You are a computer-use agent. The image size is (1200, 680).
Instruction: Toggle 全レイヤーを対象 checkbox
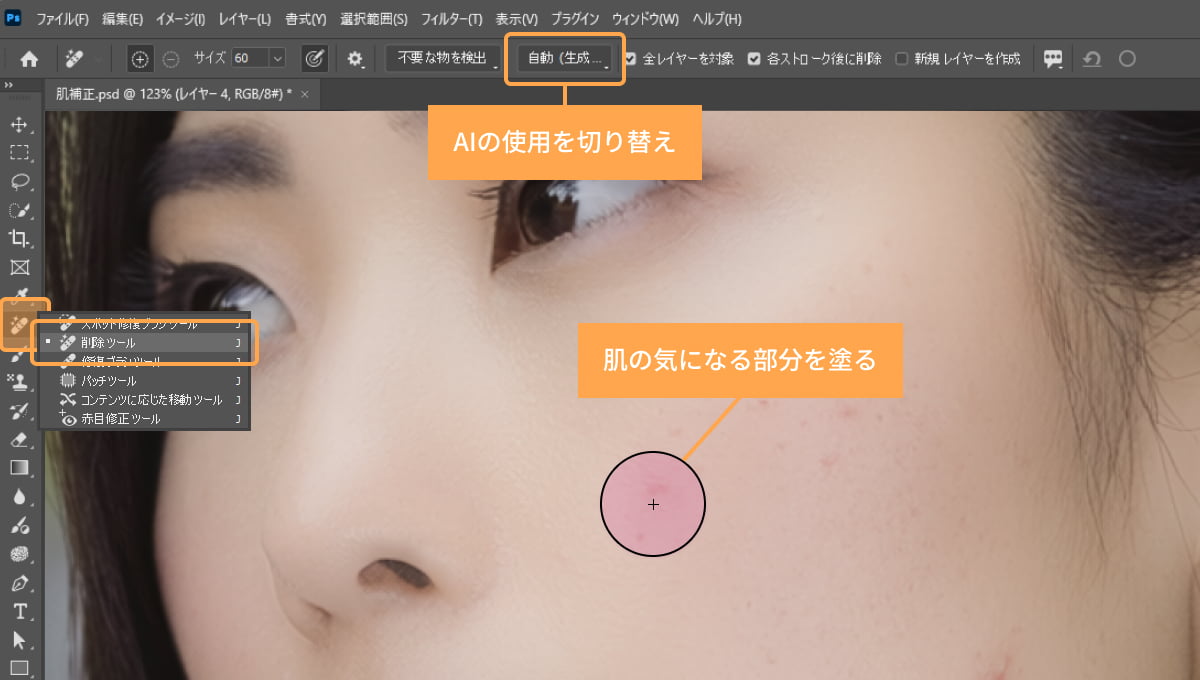pos(630,59)
